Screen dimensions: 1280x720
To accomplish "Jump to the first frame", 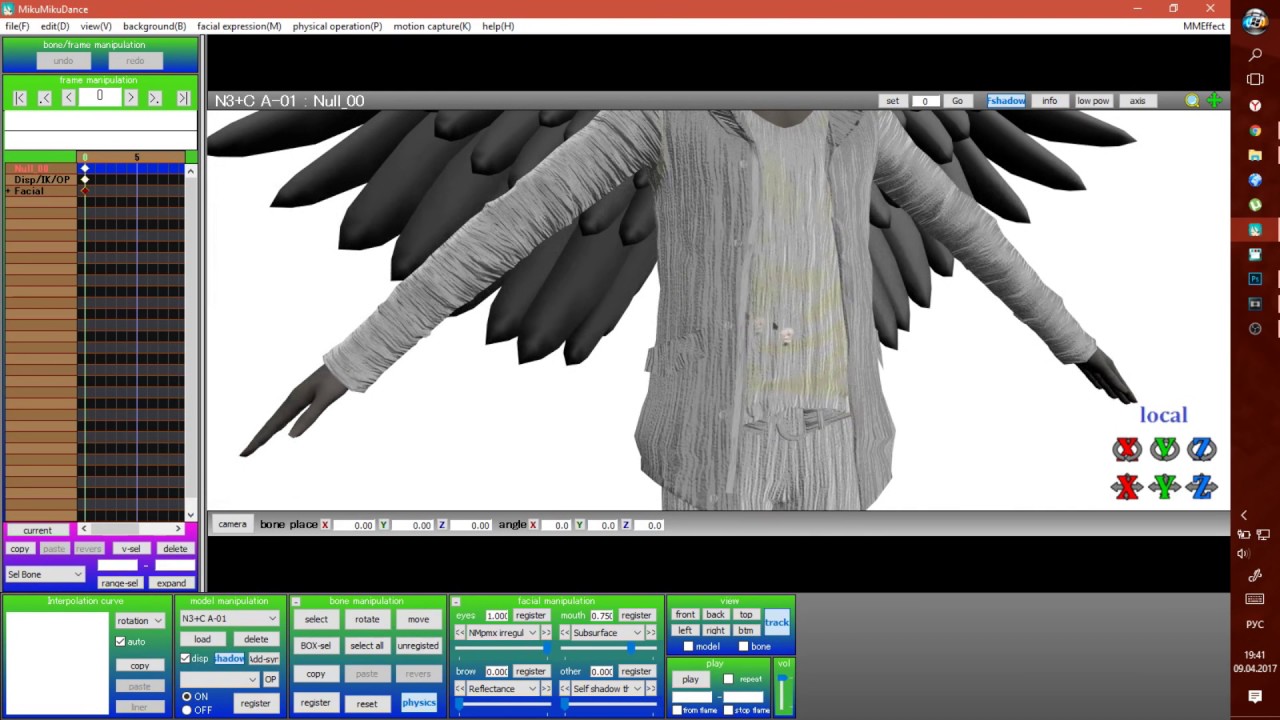I will point(19,98).
